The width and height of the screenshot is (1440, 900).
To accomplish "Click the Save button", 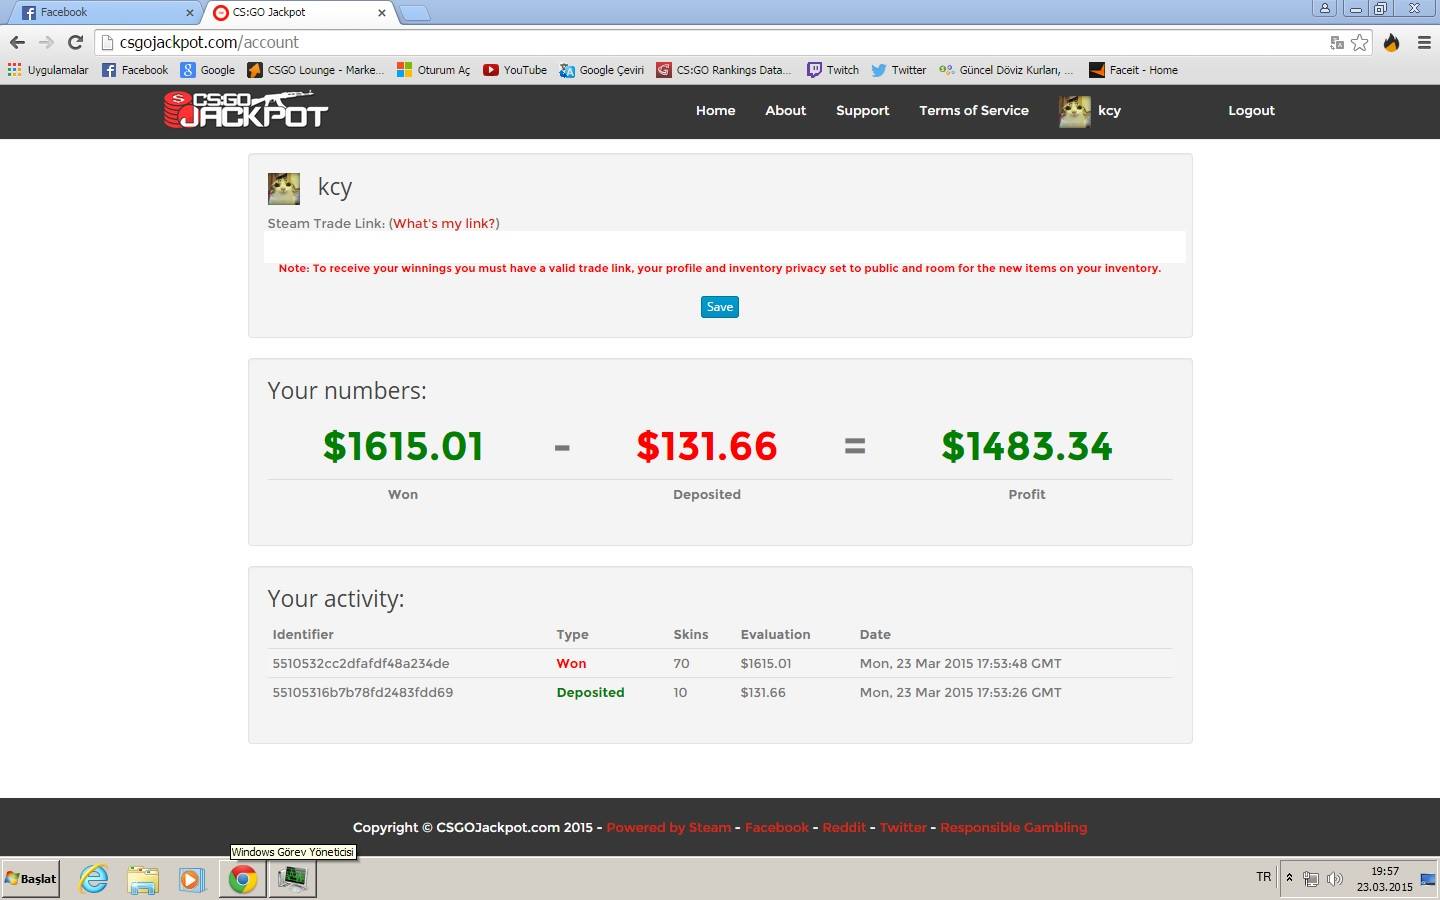I will (720, 307).
